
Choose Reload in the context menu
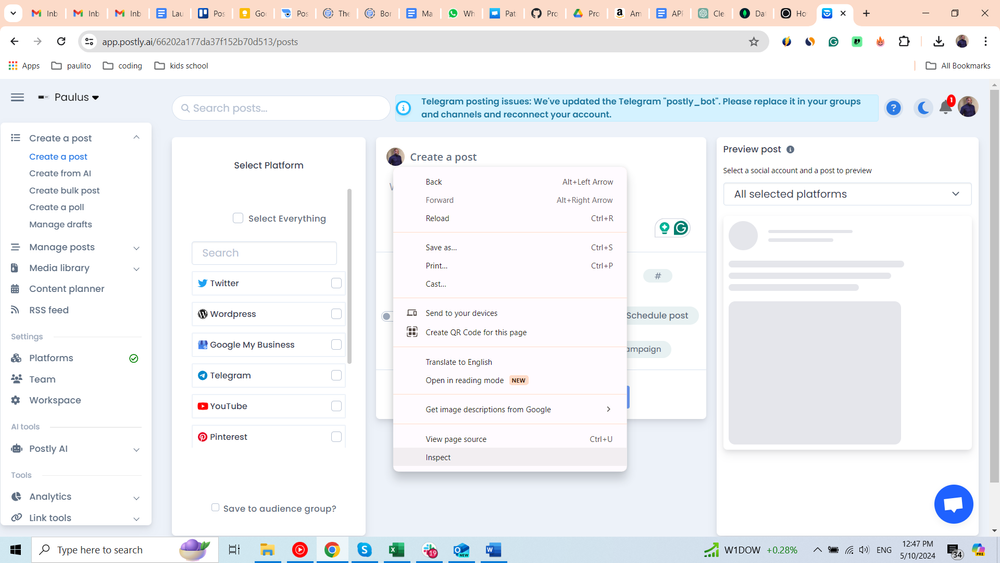[510, 218]
